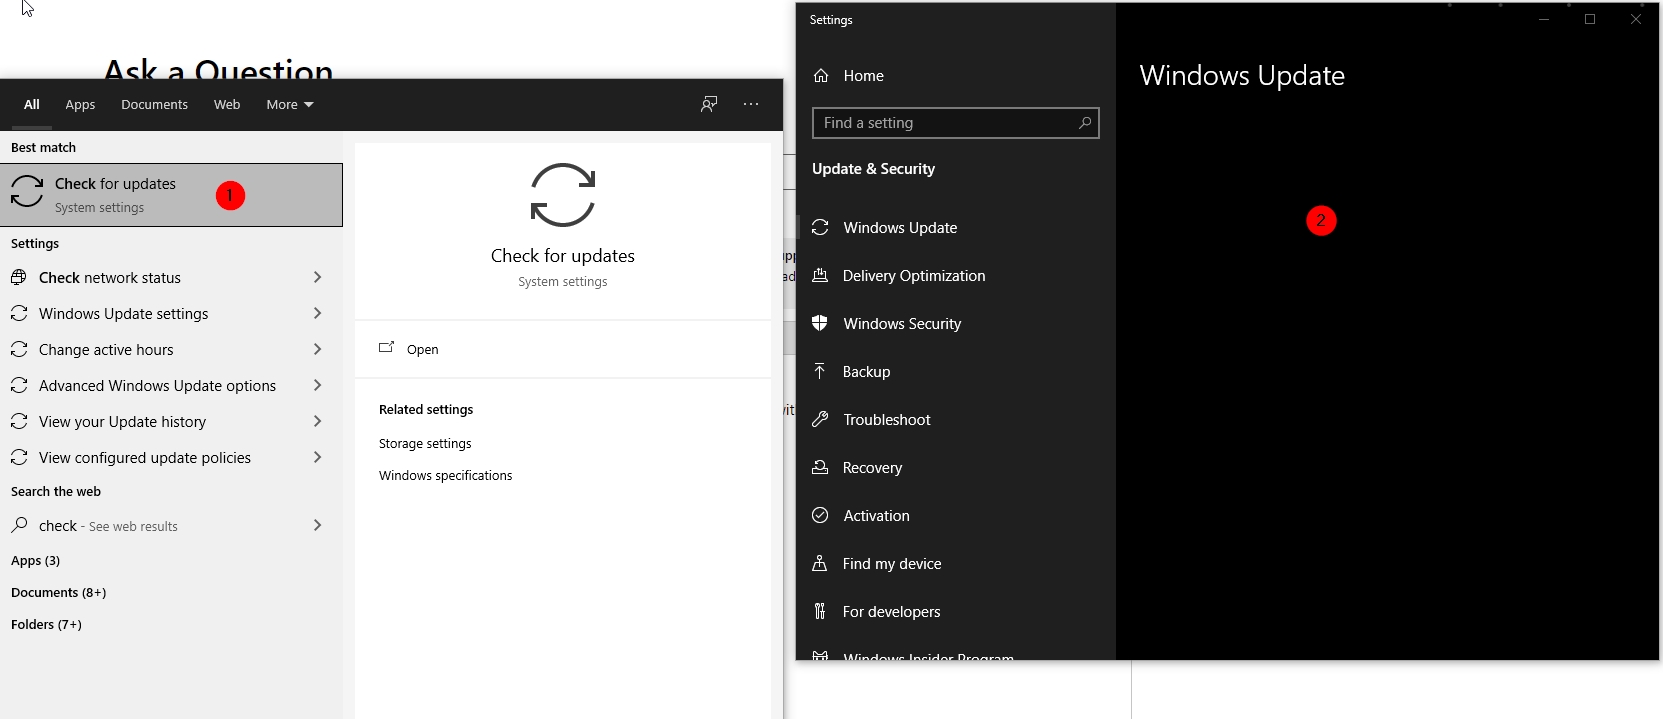
Task: Expand Advanced Windows Update options arrow
Action: click(x=317, y=385)
